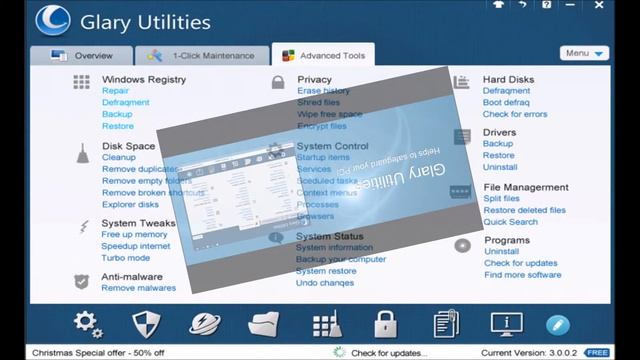Open the grid and broom icon in bottom toolbar
Screen dimensions: 640x360
click(x=327, y=324)
